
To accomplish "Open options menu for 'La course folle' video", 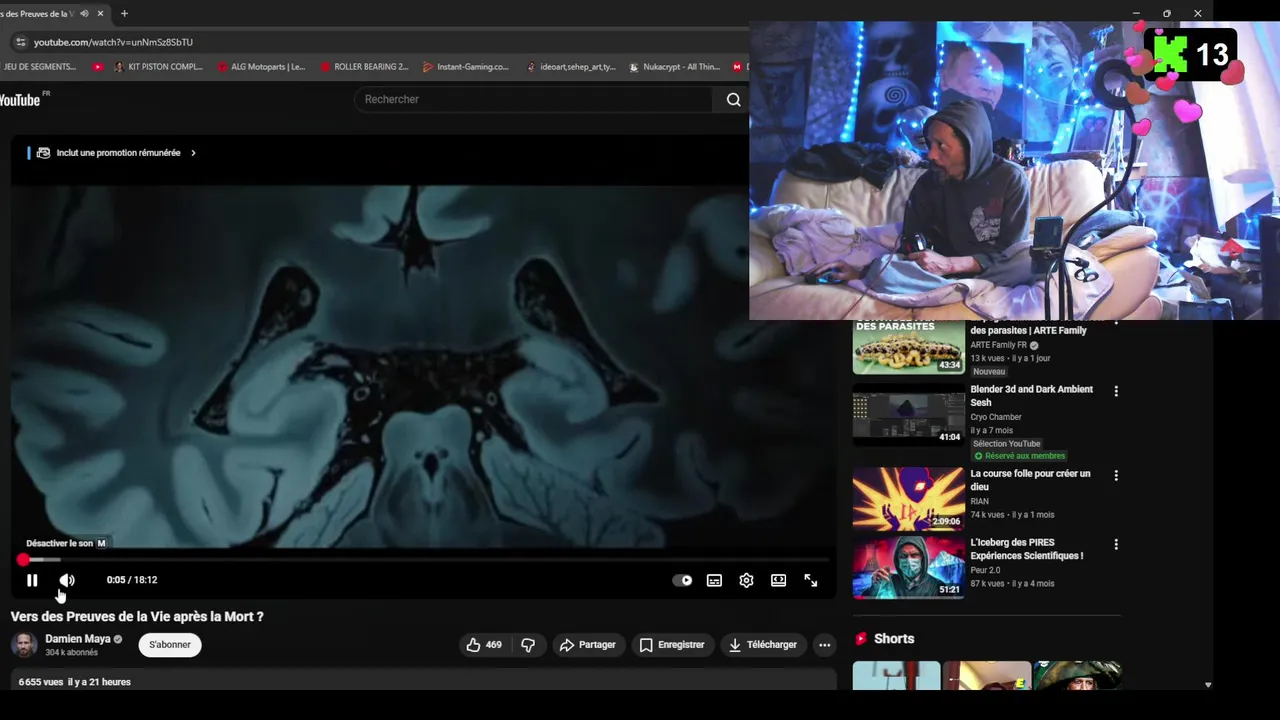I will pos(1116,475).
